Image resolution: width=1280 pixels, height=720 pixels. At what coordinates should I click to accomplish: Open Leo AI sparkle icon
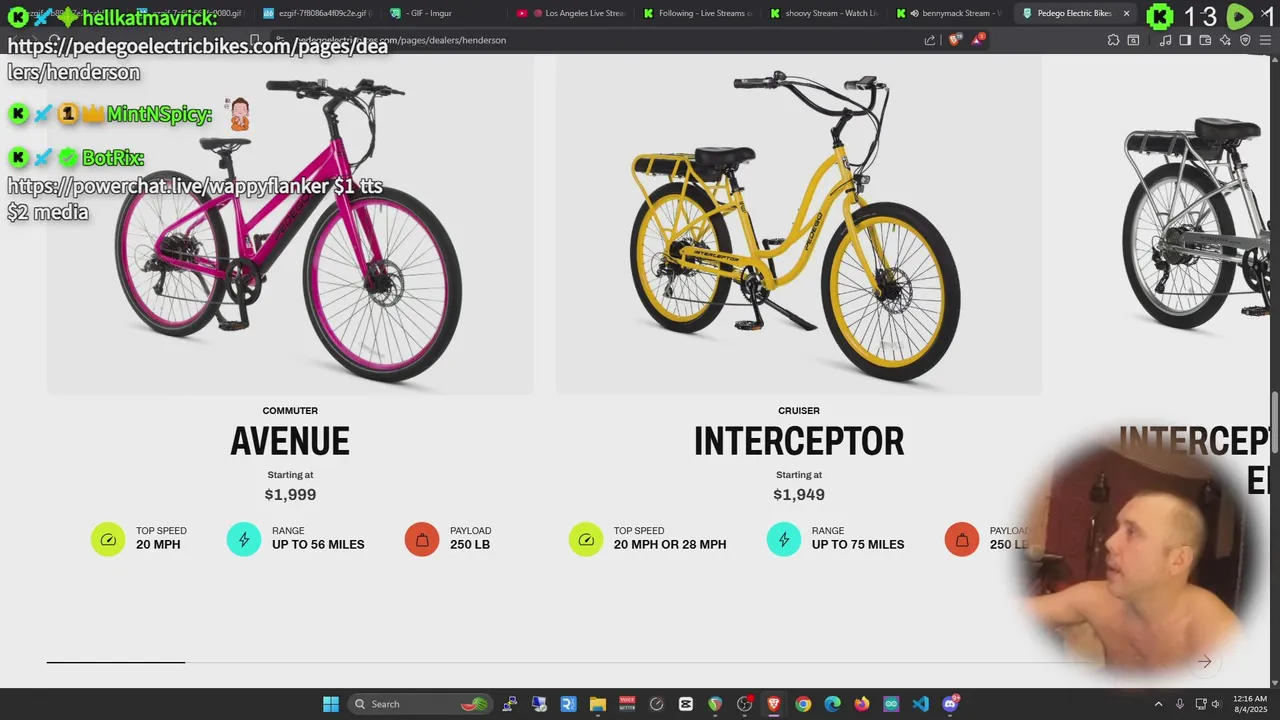coord(1225,40)
